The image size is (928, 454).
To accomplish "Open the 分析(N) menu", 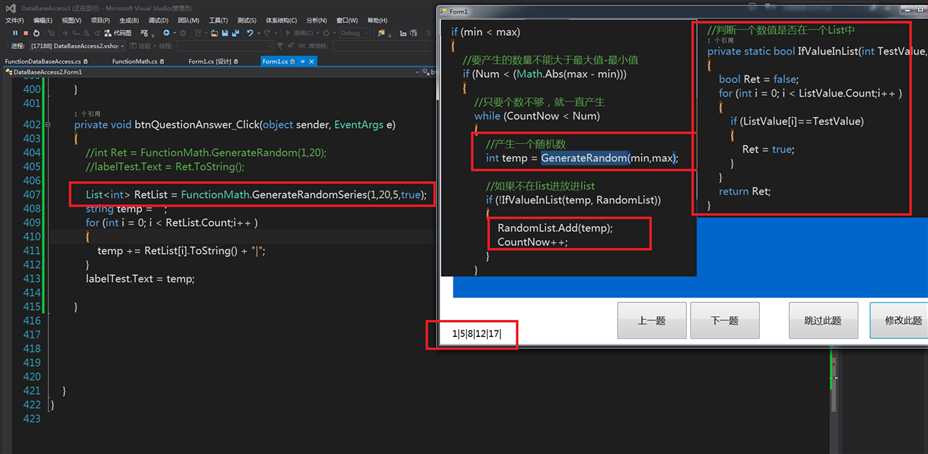I will pyautogui.click(x=317, y=21).
